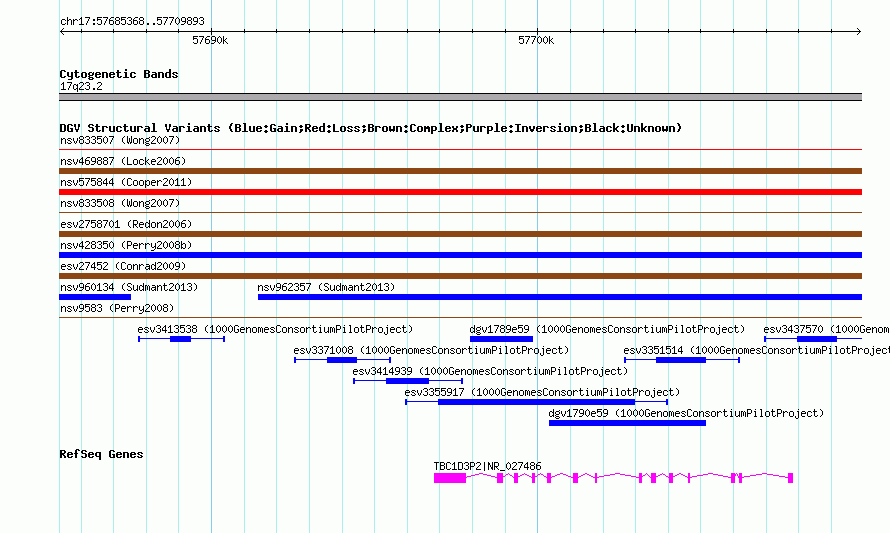Screen dimensions: 890x533
Task: Click the esv3414939 variant glyph
Action: (x=408, y=381)
